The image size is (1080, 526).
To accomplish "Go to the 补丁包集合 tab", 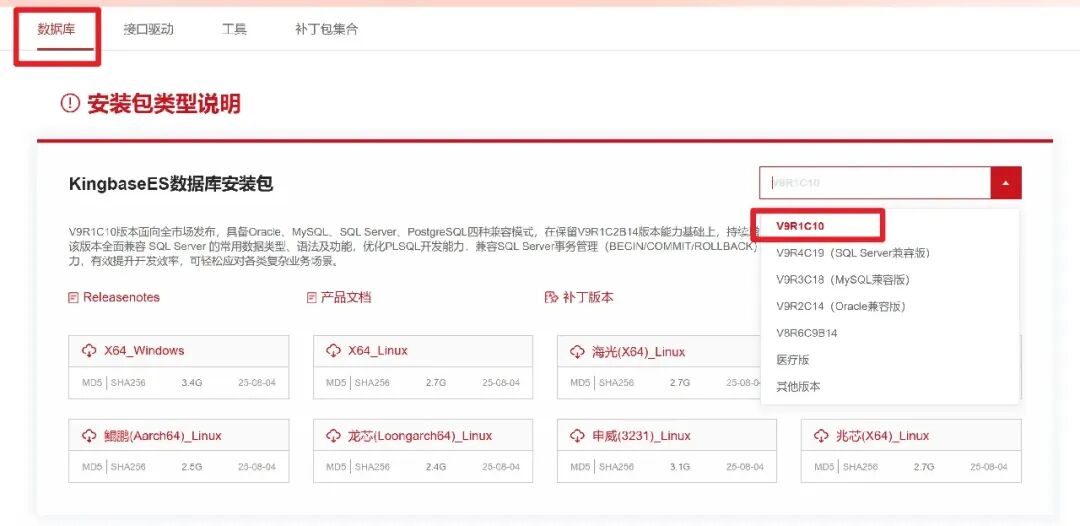I will click(x=326, y=29).
